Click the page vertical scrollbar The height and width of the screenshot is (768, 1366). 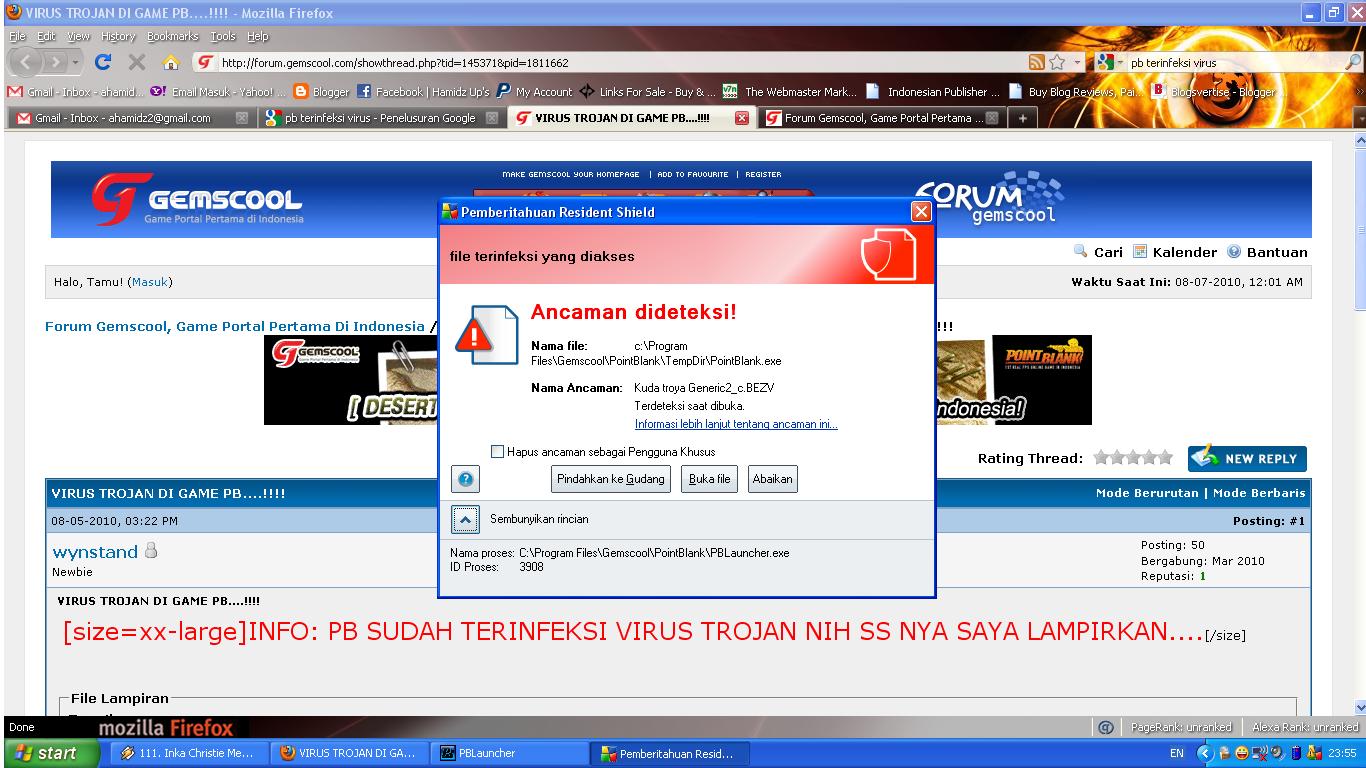click(x=1359, y=424)
